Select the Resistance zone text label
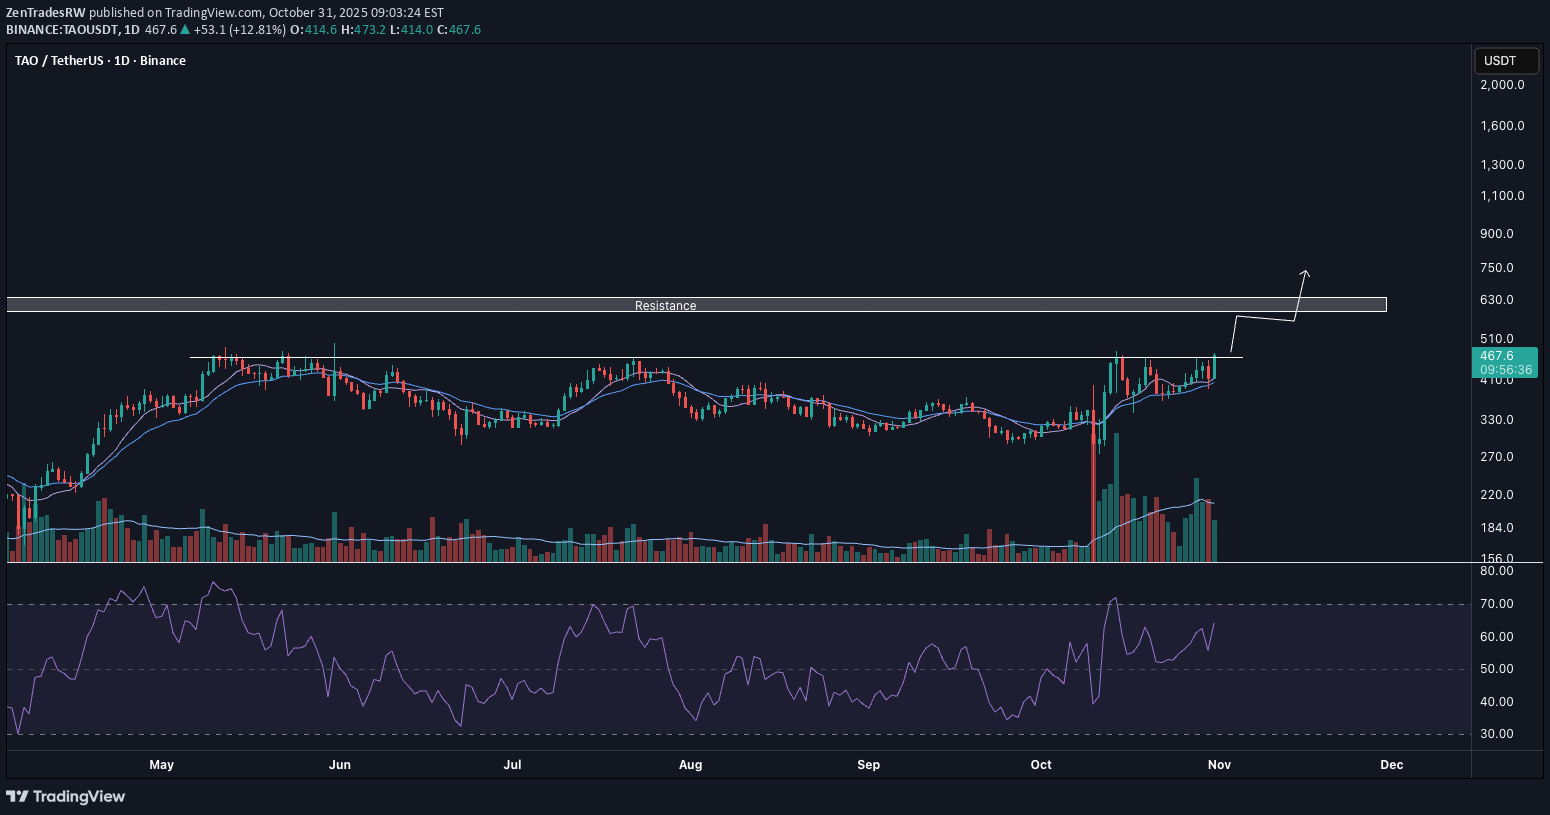The width and height of the screenshot is (1550, 815). point(665,306)
